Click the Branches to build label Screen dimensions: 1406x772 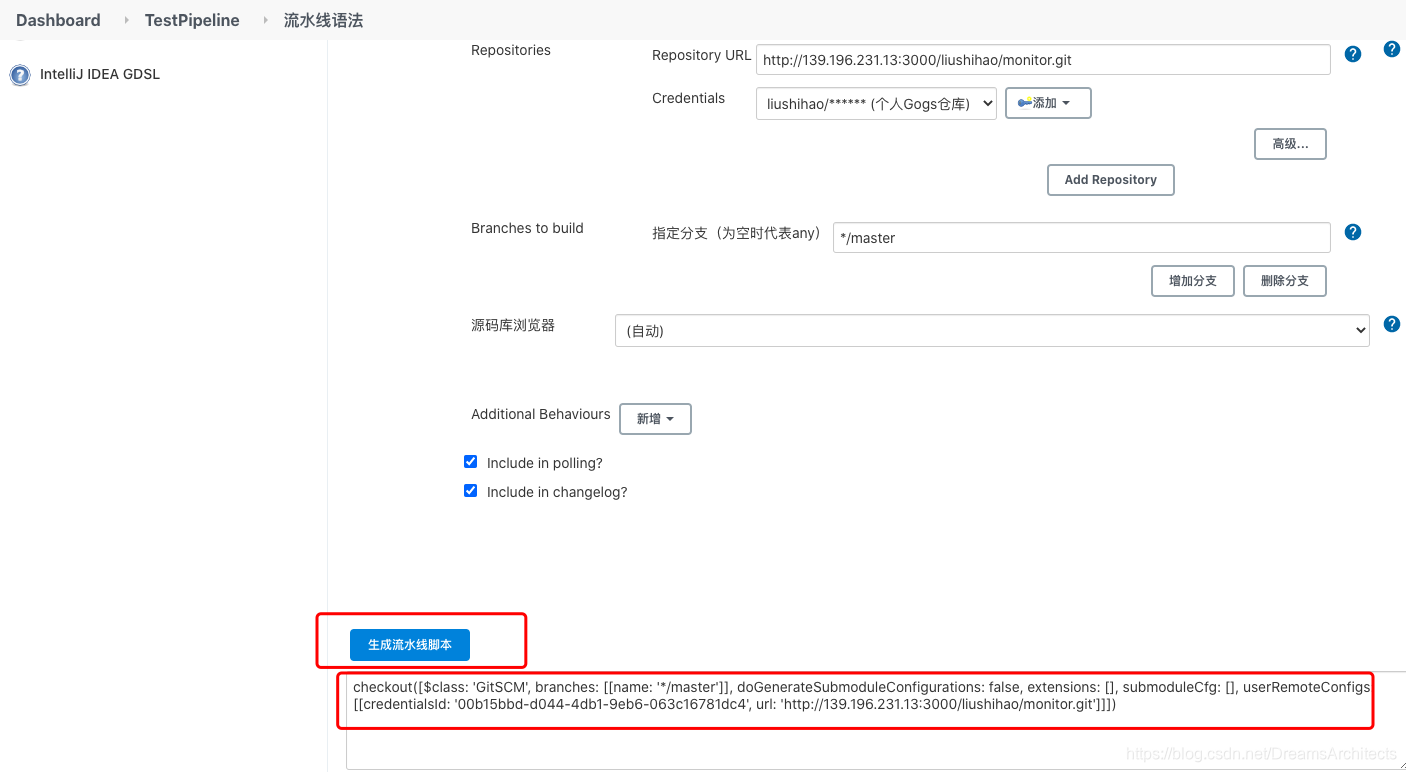[527, 228]
